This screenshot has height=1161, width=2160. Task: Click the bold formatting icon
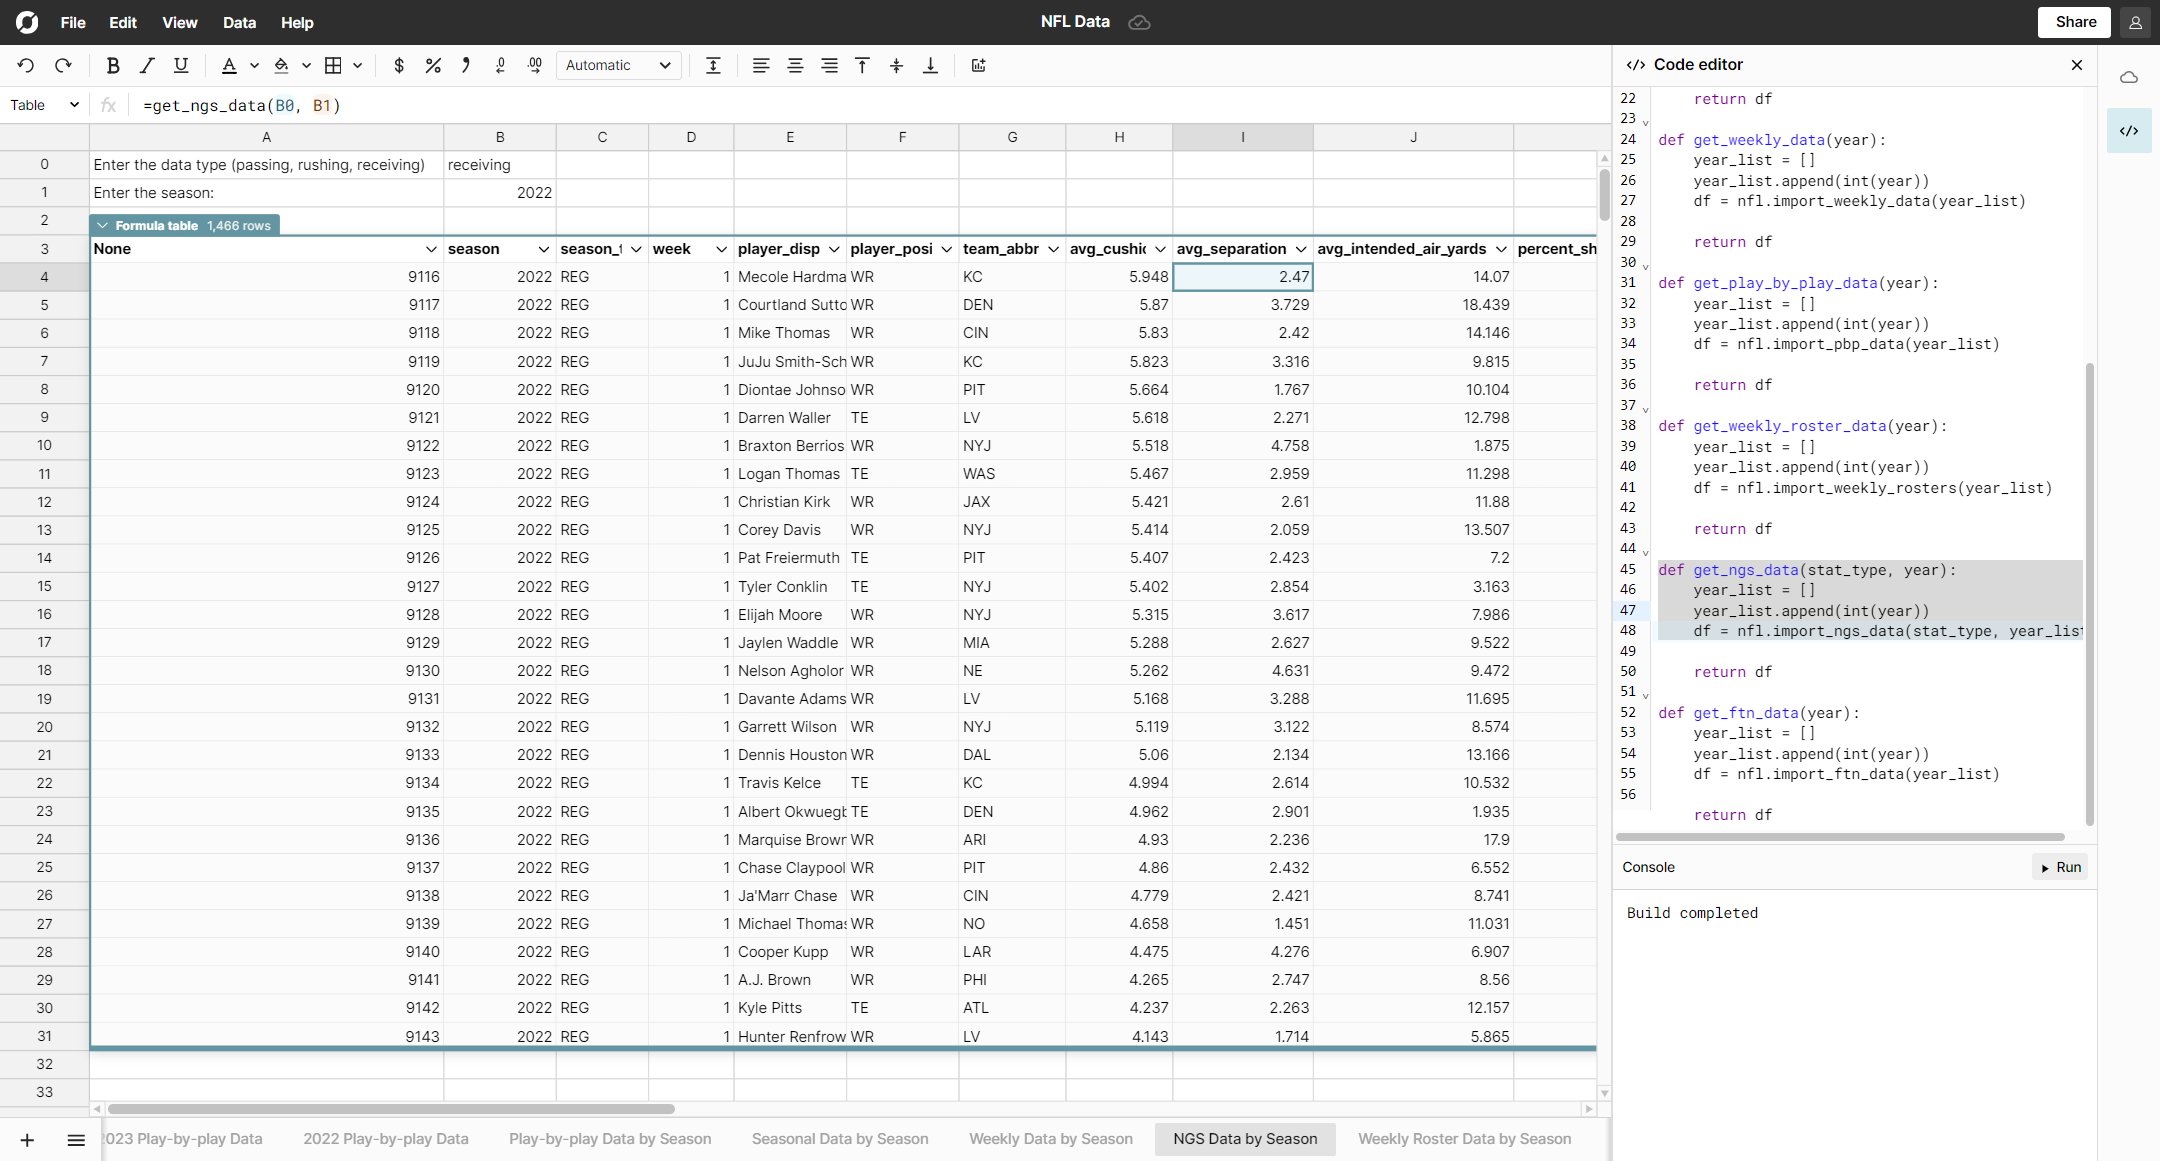[114, 66]
